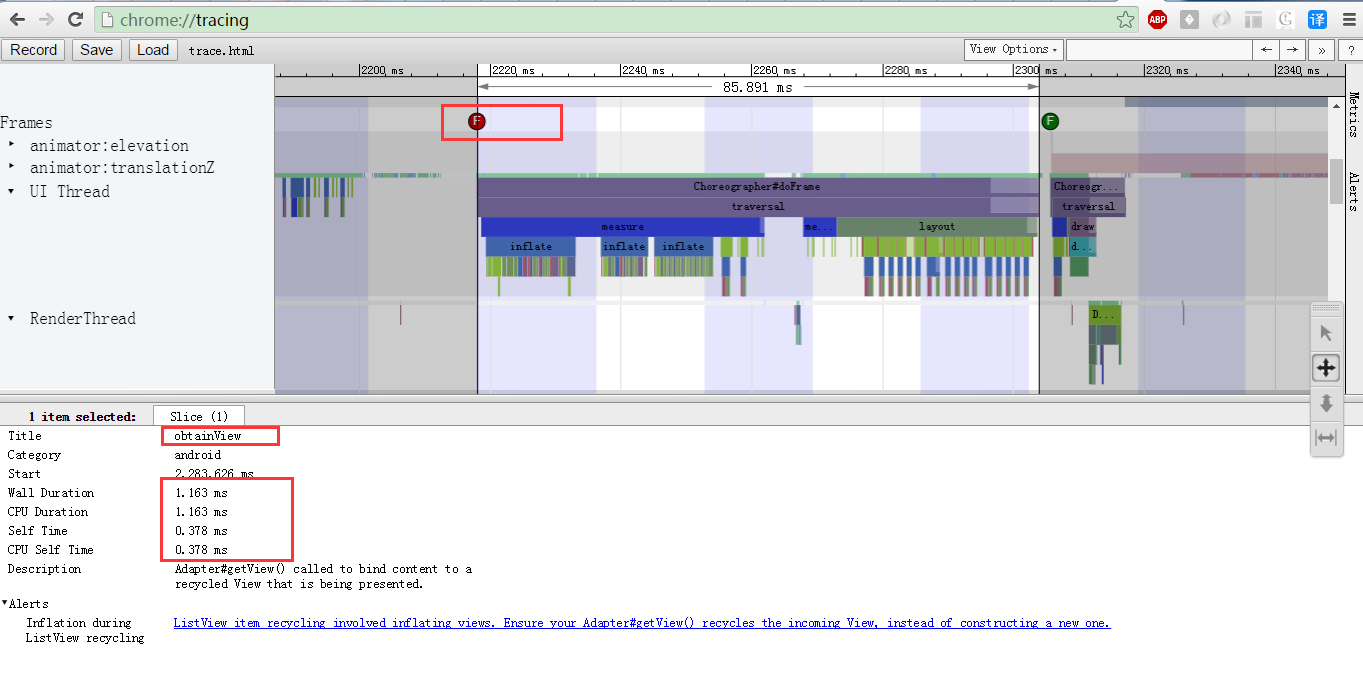
Task: Collapse the UI Thread track
Action: [12, 191]
